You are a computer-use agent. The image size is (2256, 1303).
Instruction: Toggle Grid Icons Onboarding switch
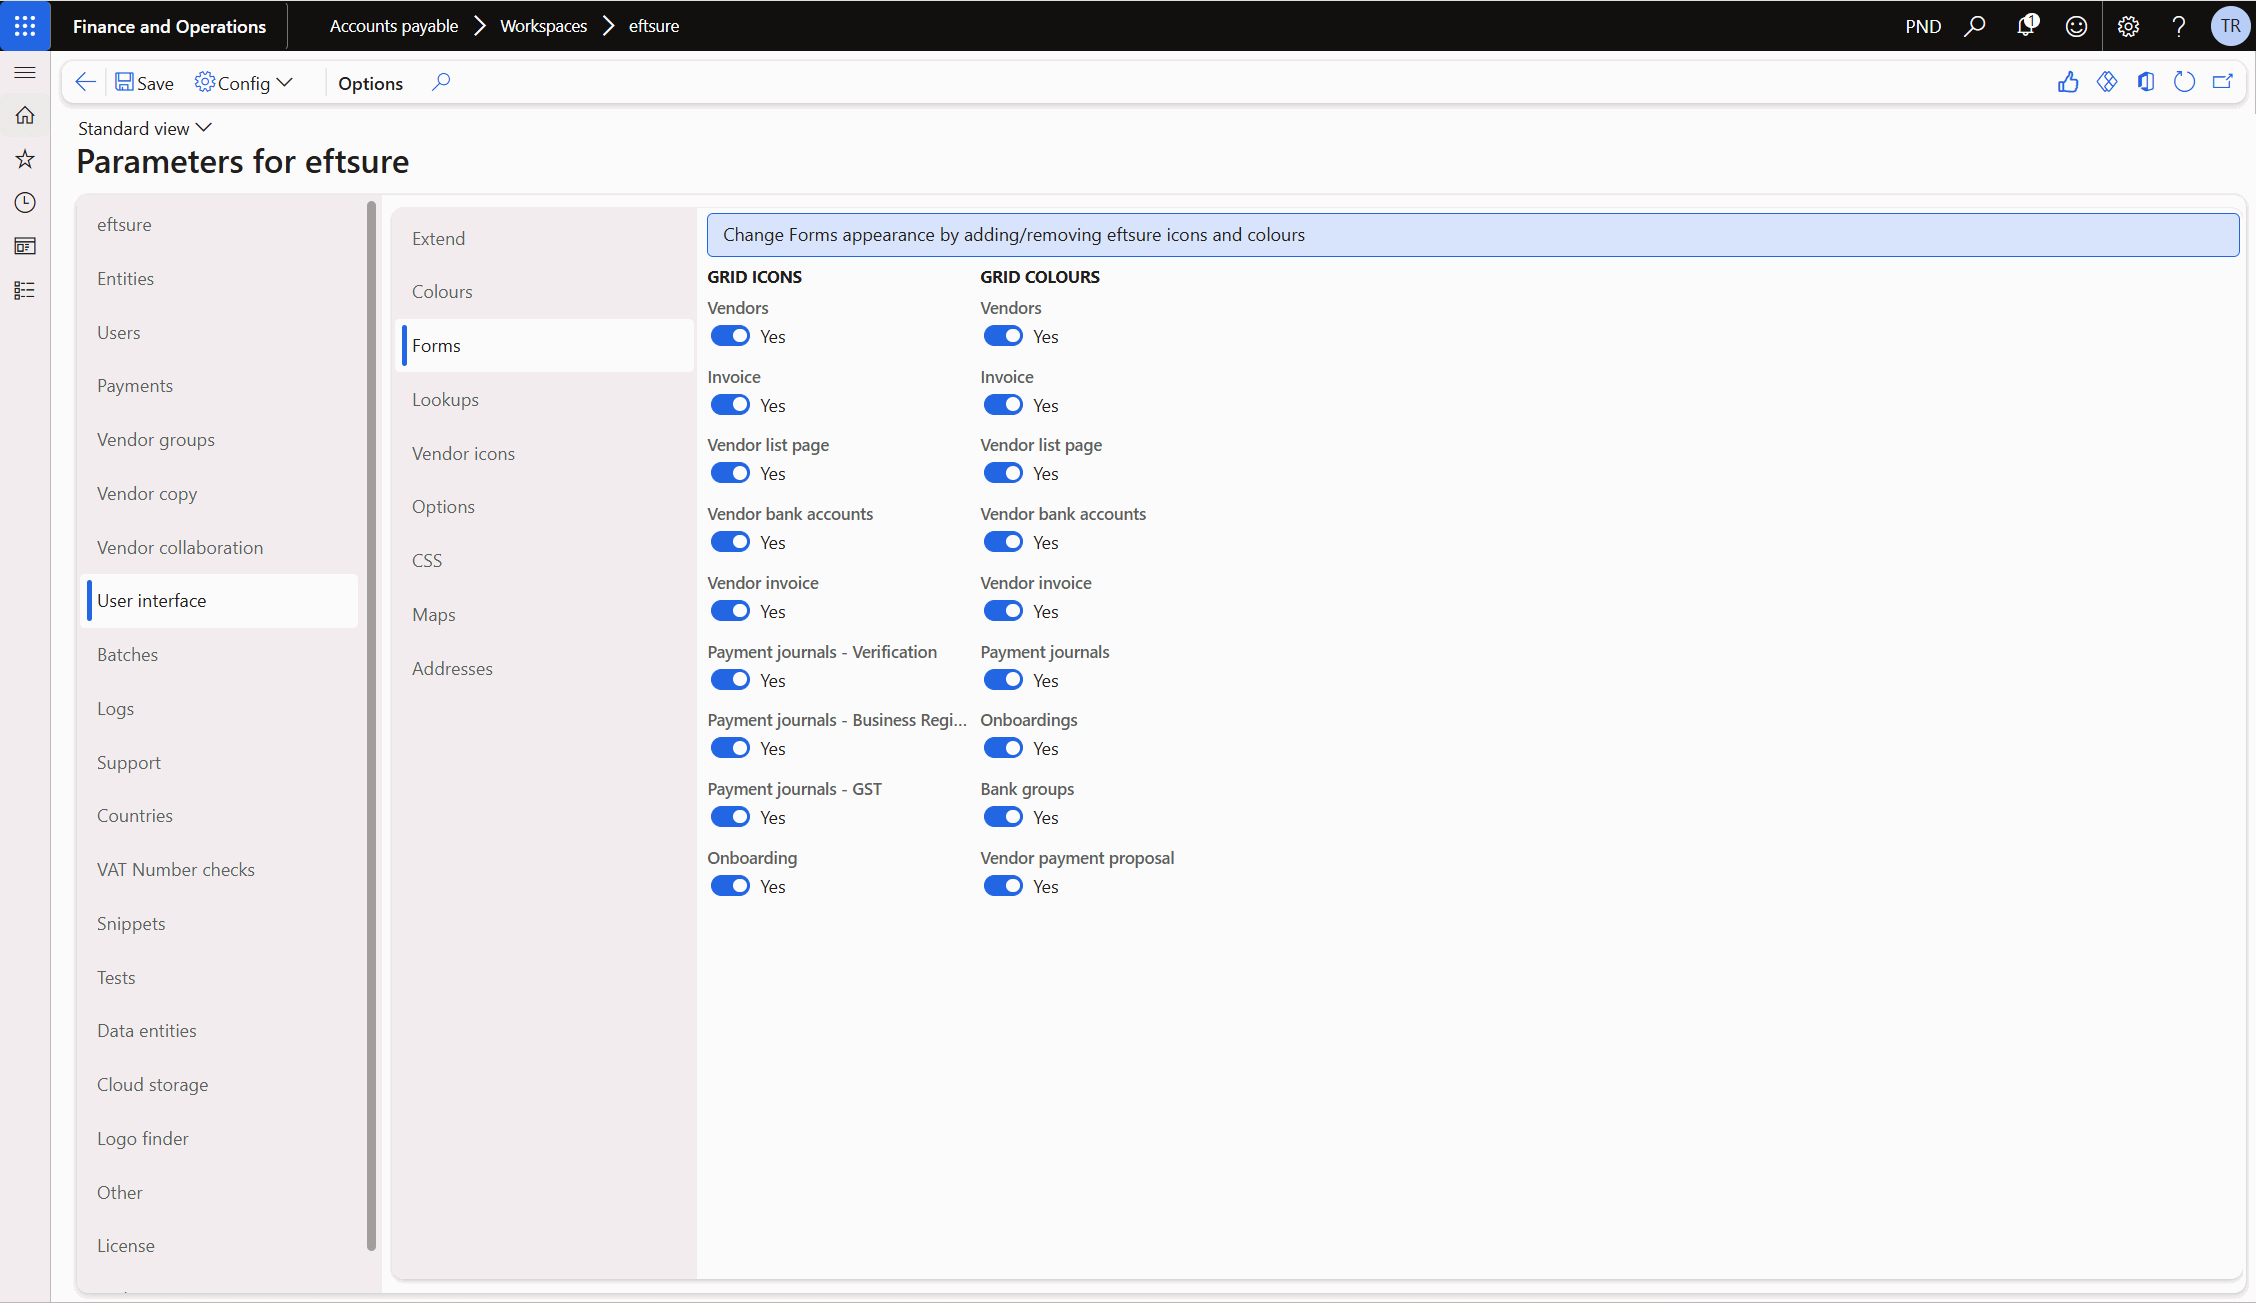click(730, 886)
